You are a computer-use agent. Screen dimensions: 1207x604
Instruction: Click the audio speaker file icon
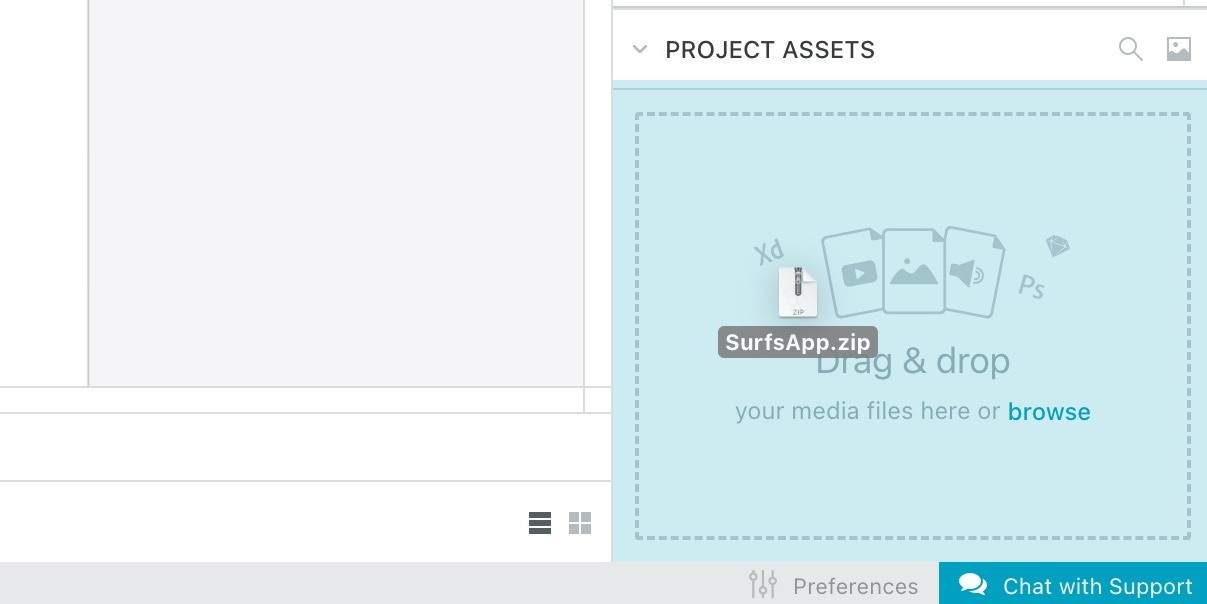972,272
